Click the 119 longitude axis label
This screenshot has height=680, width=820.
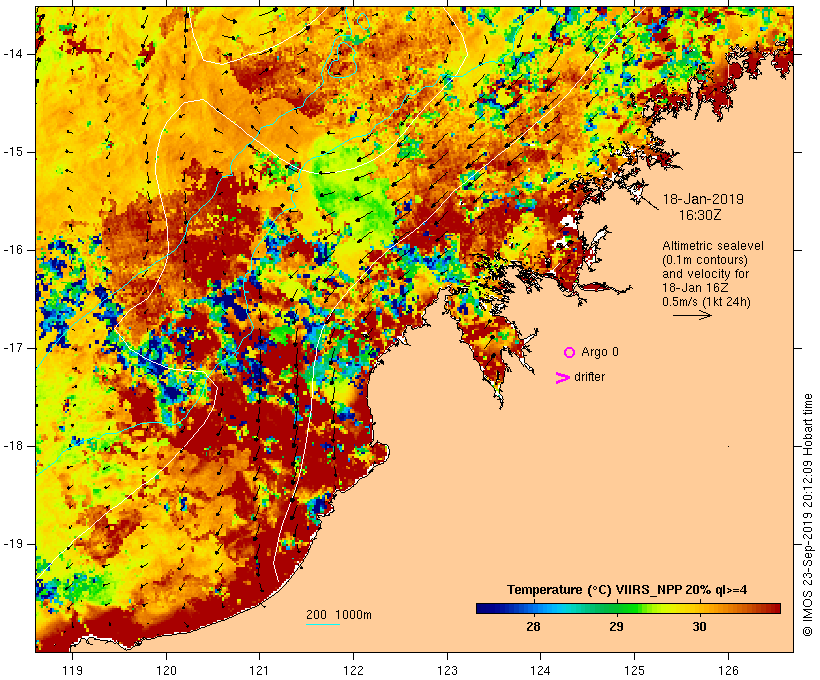click(72, 670)
